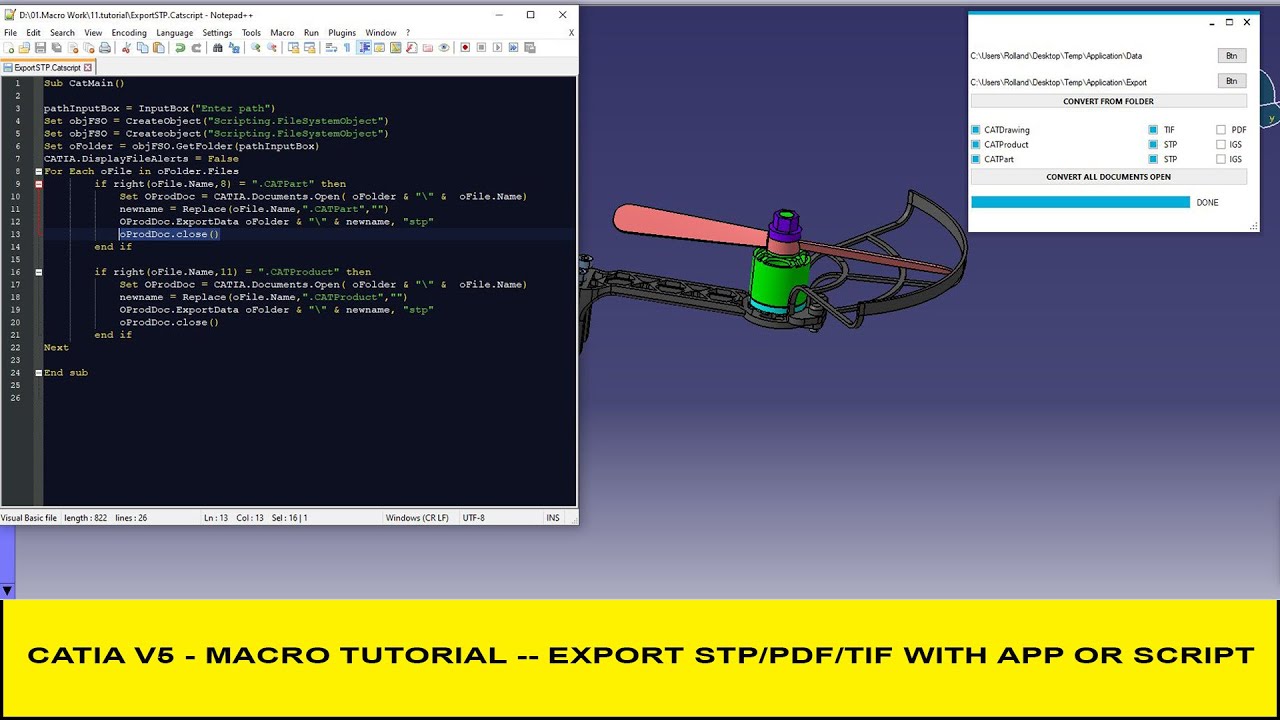Click CONVERT FROM FOLDER button
This screenshot has height=720, width=1280.
tap(1108, 101)
